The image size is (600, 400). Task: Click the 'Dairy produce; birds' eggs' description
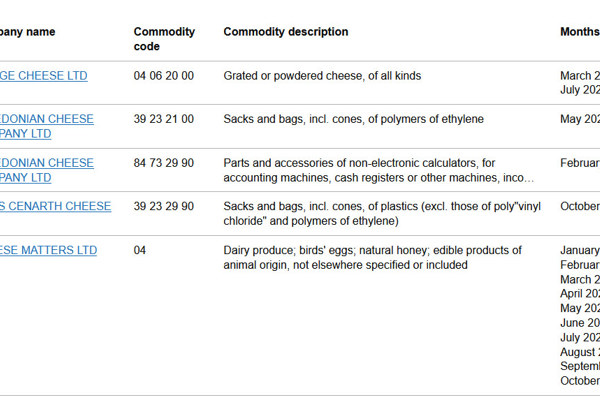tap(372, 258)
